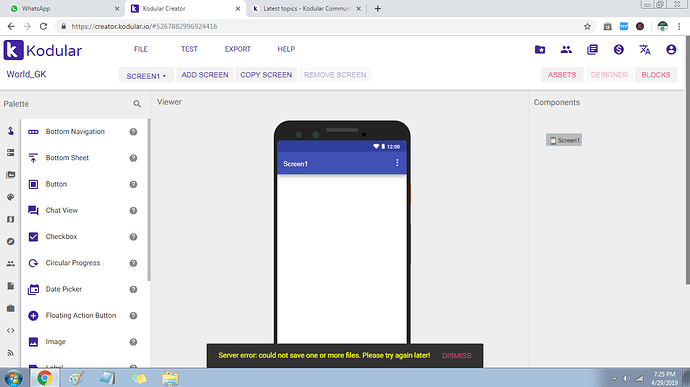Open the account profile icon
690x387 pixels.
(671, 50)
